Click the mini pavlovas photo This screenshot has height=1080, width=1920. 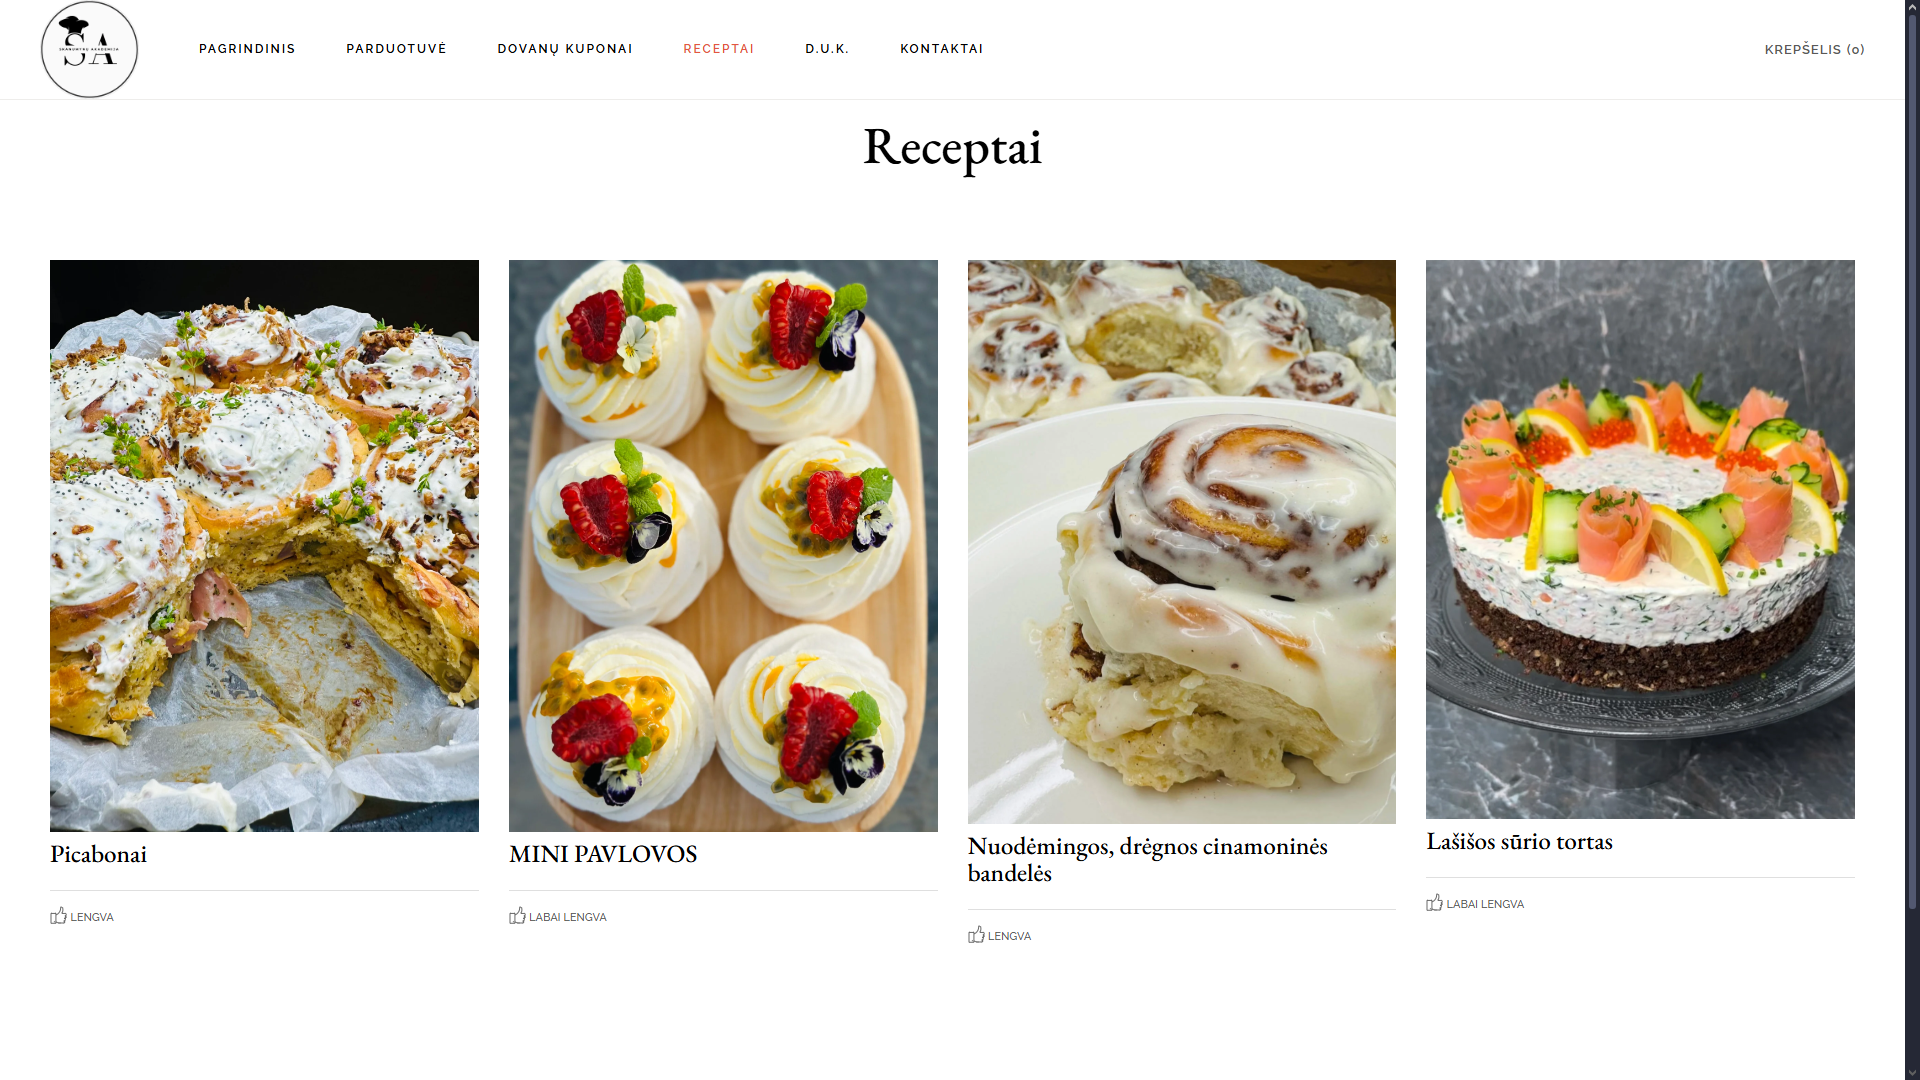(723, 546)
